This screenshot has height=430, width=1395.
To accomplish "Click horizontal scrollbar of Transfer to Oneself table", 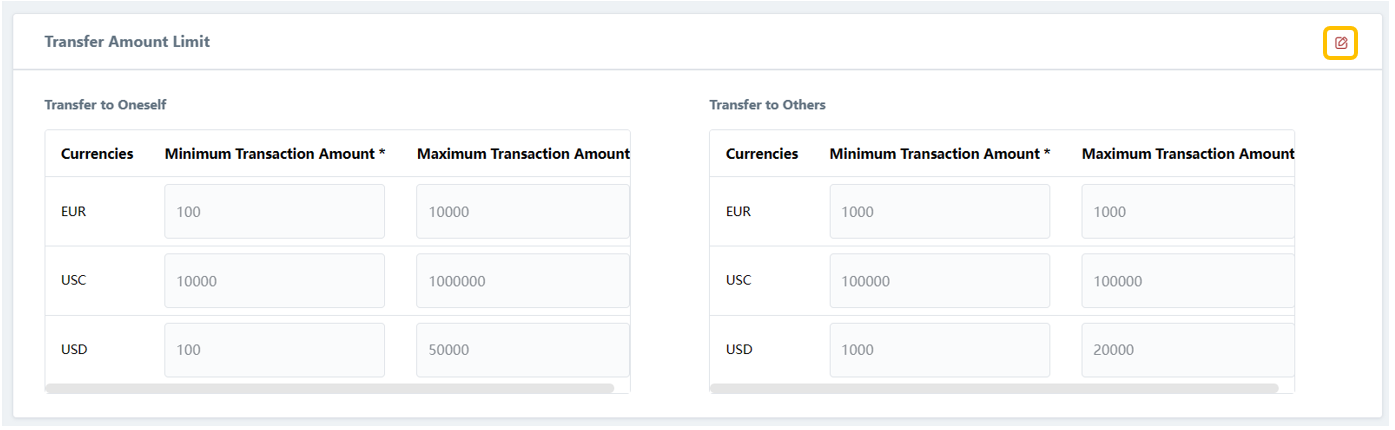I will click(x=330, y=388).
